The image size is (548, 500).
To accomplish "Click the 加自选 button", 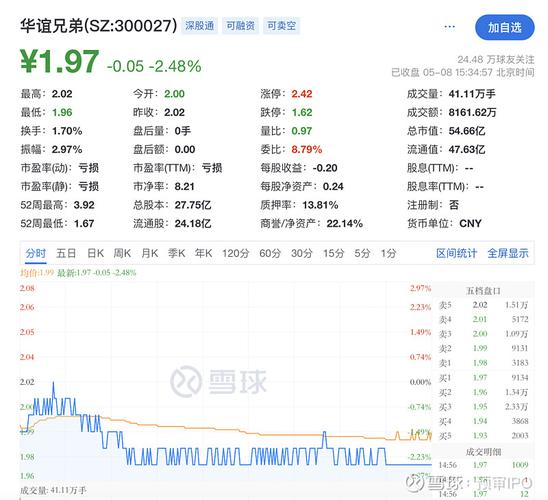I will (x=504, y=27).
